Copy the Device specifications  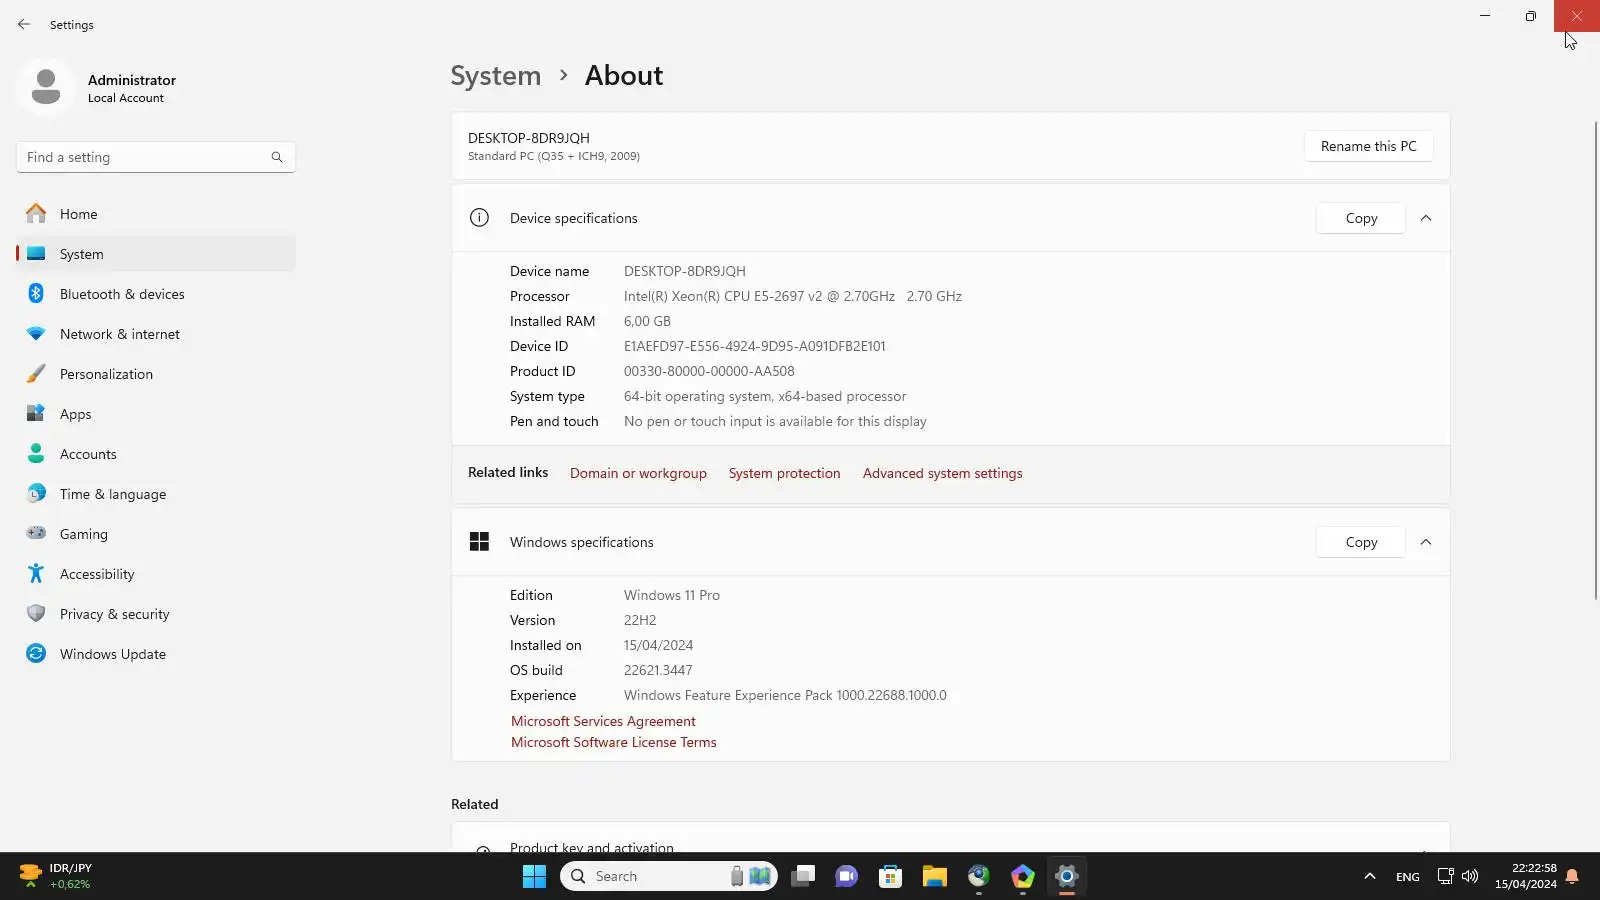click(1361, 218)
